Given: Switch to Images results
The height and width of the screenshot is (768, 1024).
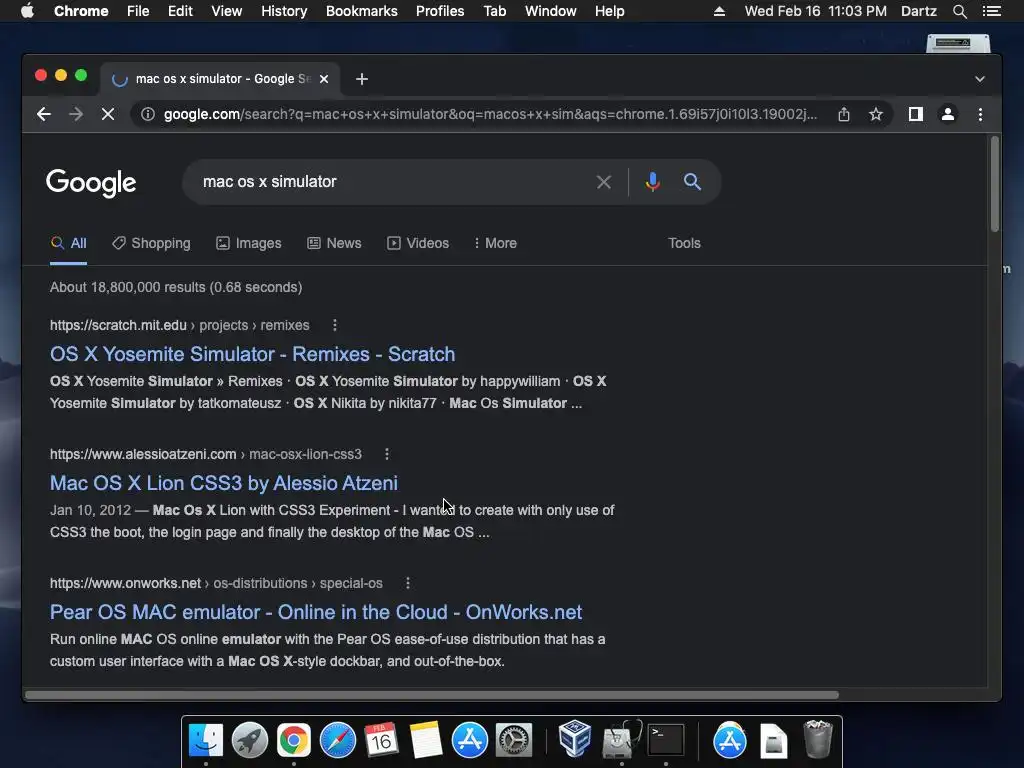Looking at the screenshot, I should pos(249,243).
